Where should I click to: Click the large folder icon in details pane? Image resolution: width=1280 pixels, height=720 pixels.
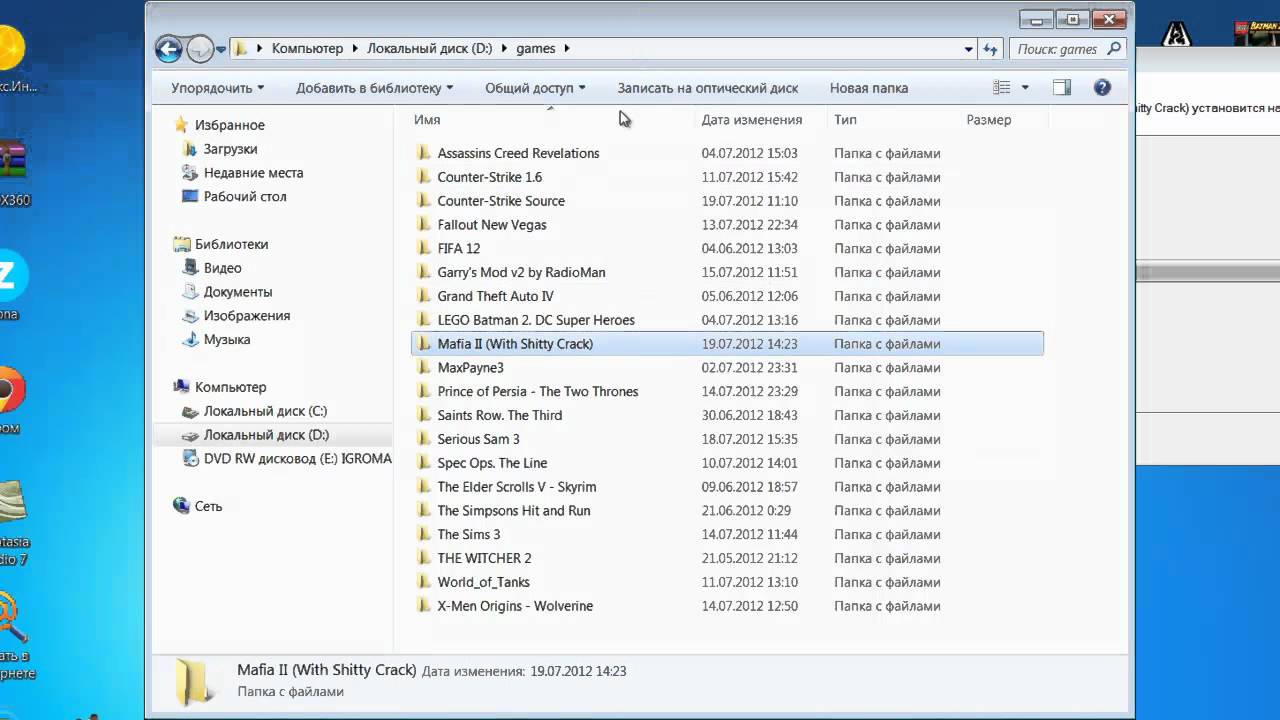click(194, 682)
